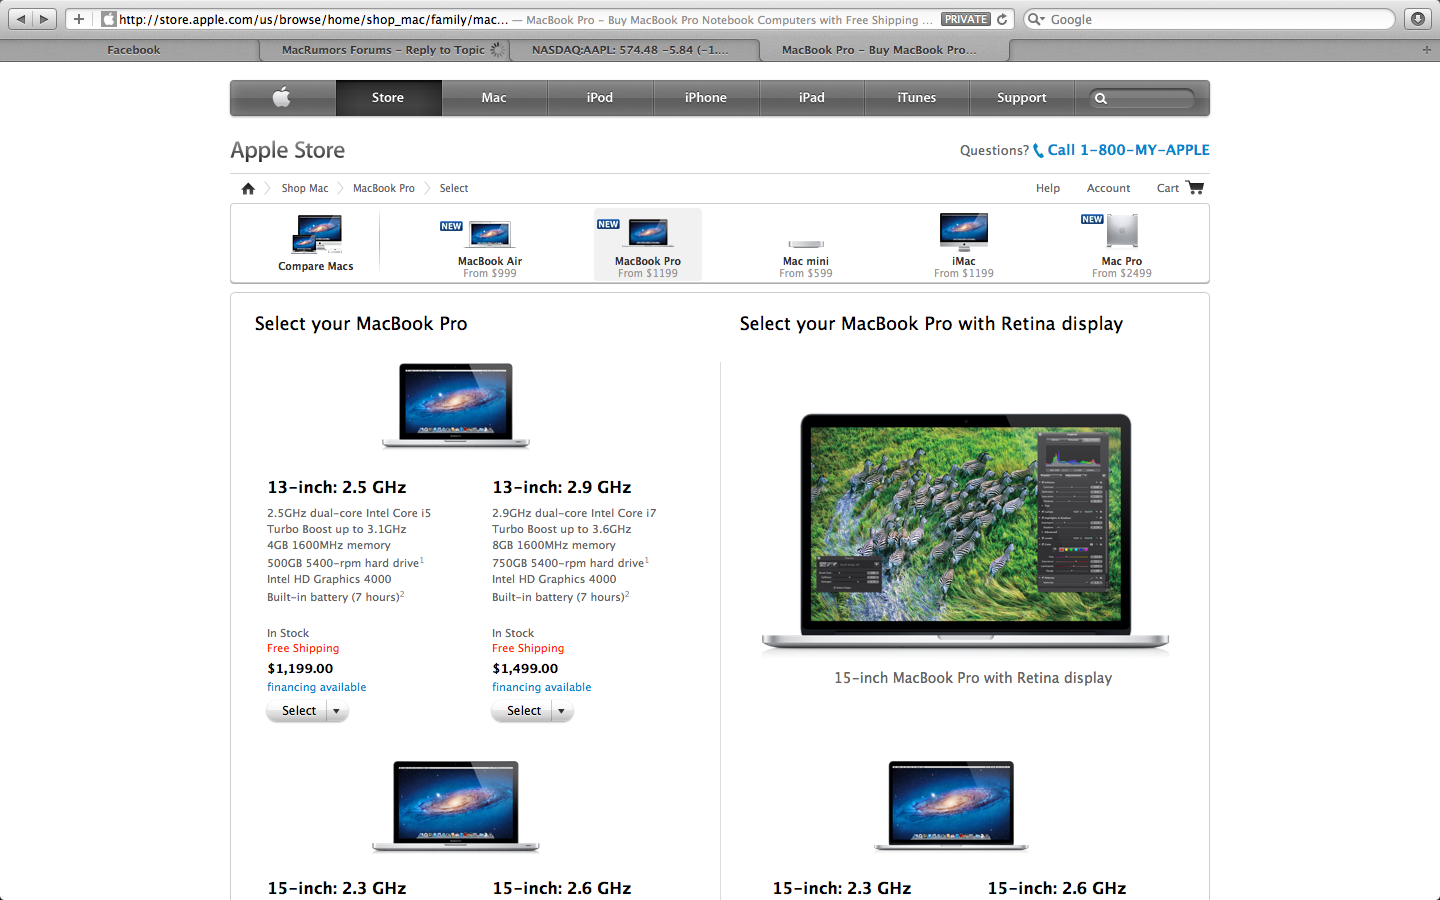Viewport: 1440px width, 900px height.
Task: Click the Apple logo in the navigation bar
Action: tap(282, 97)
